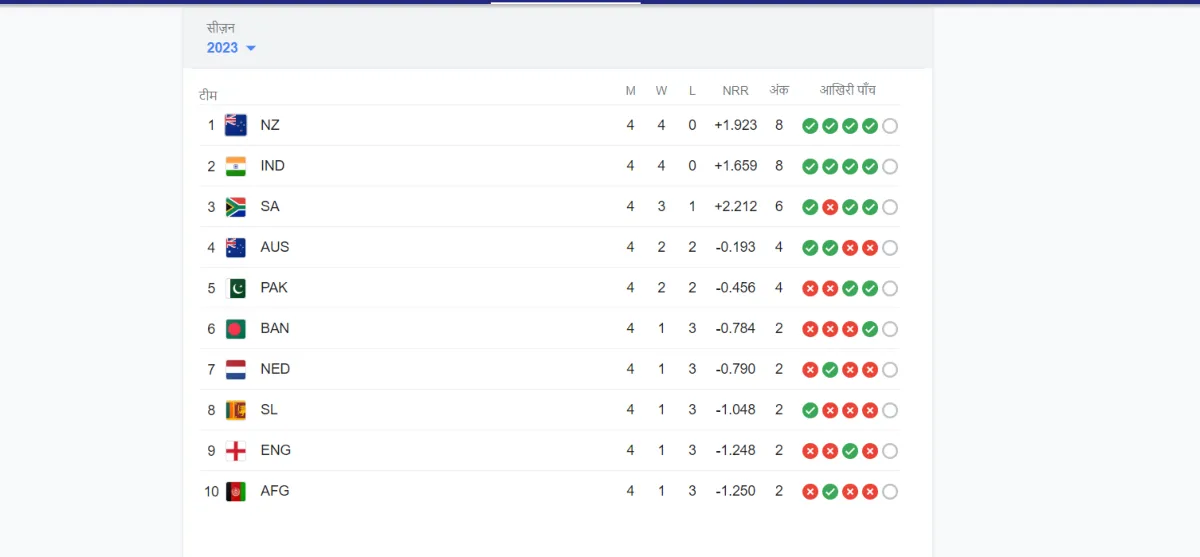Select the AFG team name
This screenshot has height=557, width=1200.
click(275, 491)
